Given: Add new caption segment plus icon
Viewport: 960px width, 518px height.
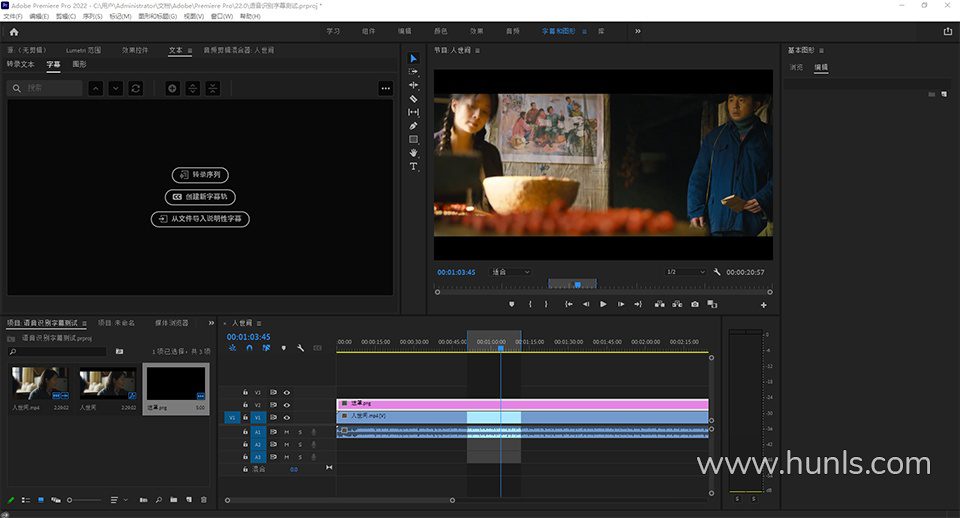Looking at the screenshot, I should click(x=173, y=89).
